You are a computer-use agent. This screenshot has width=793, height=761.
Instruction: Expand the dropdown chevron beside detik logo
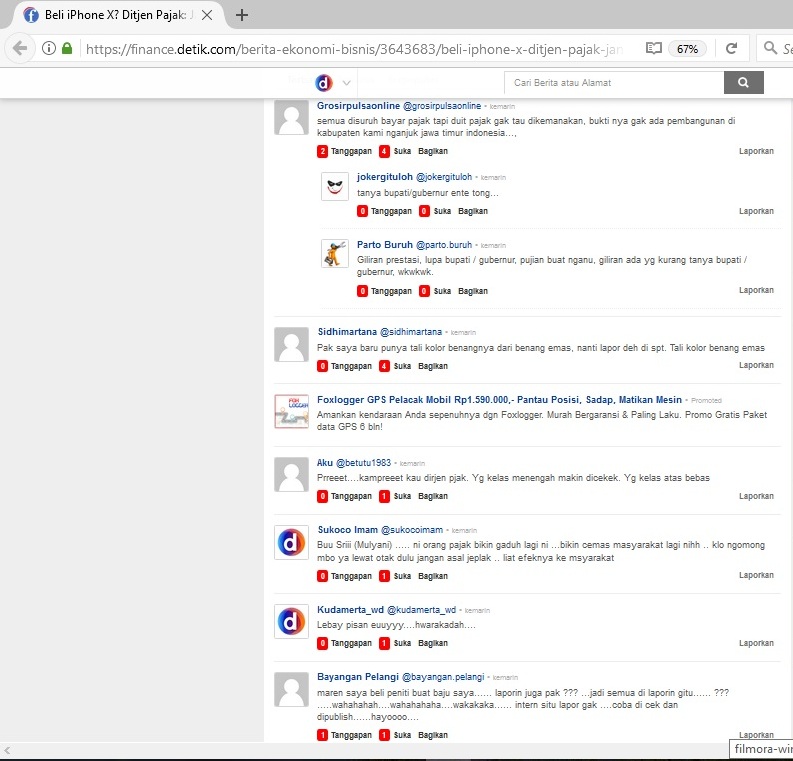pyautogui.click(x=346, y=83)
